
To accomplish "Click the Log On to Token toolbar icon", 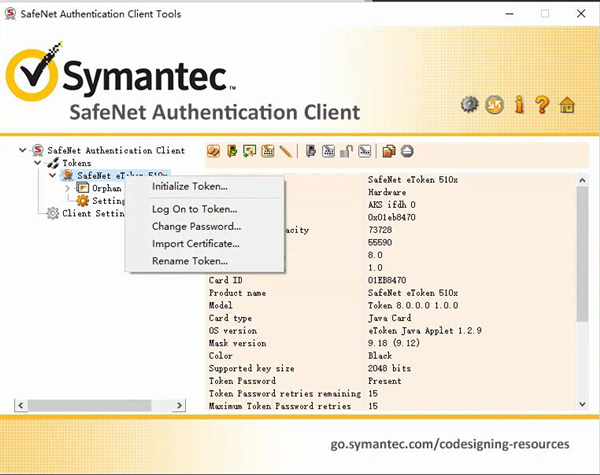I will (x=232, y=151).
